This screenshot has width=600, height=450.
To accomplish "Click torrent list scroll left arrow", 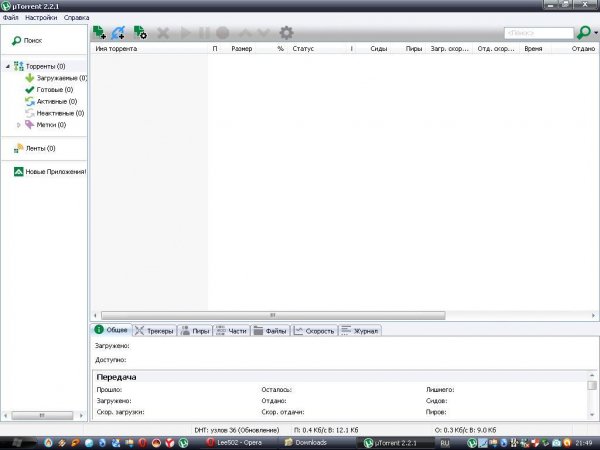I will pos(95,315).
